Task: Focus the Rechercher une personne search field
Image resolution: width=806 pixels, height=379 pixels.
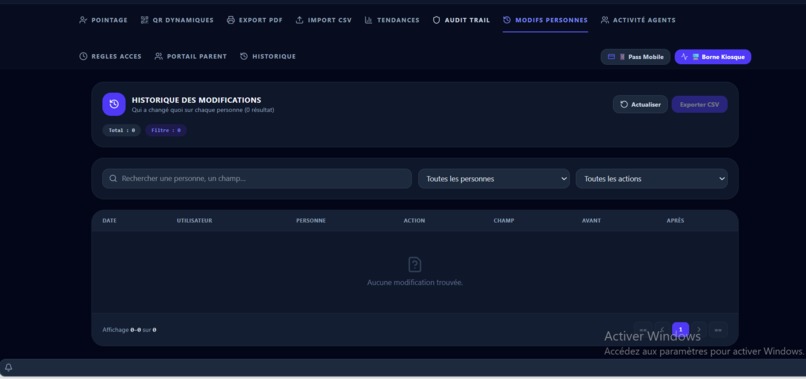Action: pyautogui.click(x=257, y=179)
